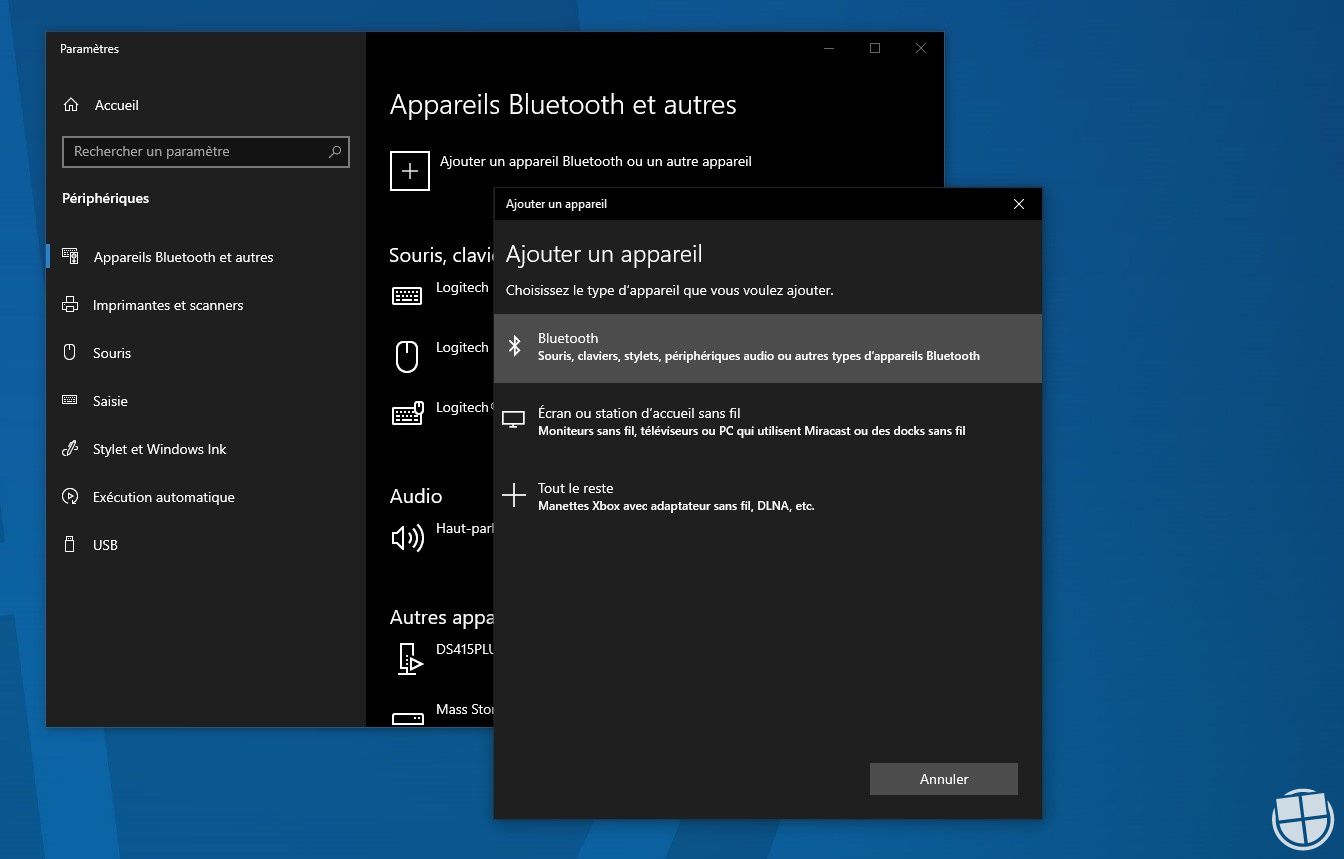Click the monitor icon for wireless display option
The width and height of the screenshot is (1344, 859).
[513, 420]
